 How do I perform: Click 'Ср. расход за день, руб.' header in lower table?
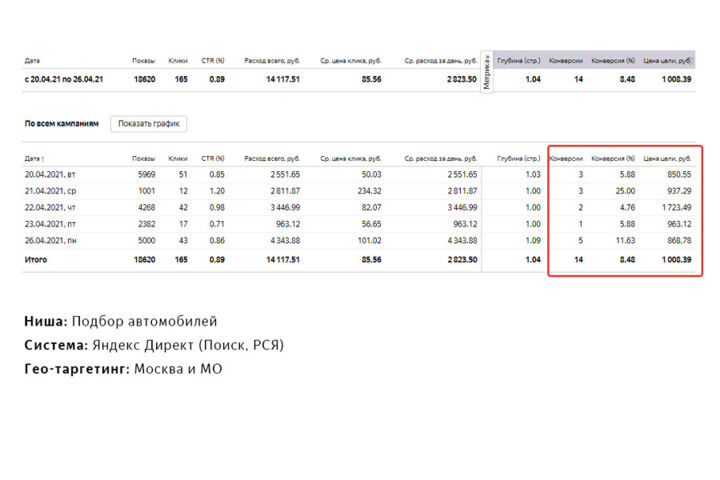tap(441, 158)
